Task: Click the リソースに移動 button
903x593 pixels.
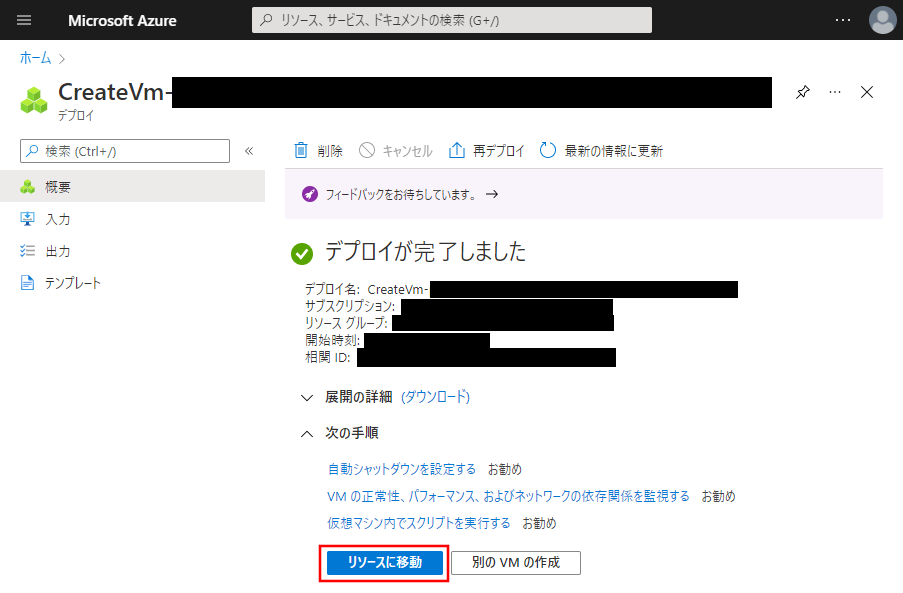Action: click(385, 562)
